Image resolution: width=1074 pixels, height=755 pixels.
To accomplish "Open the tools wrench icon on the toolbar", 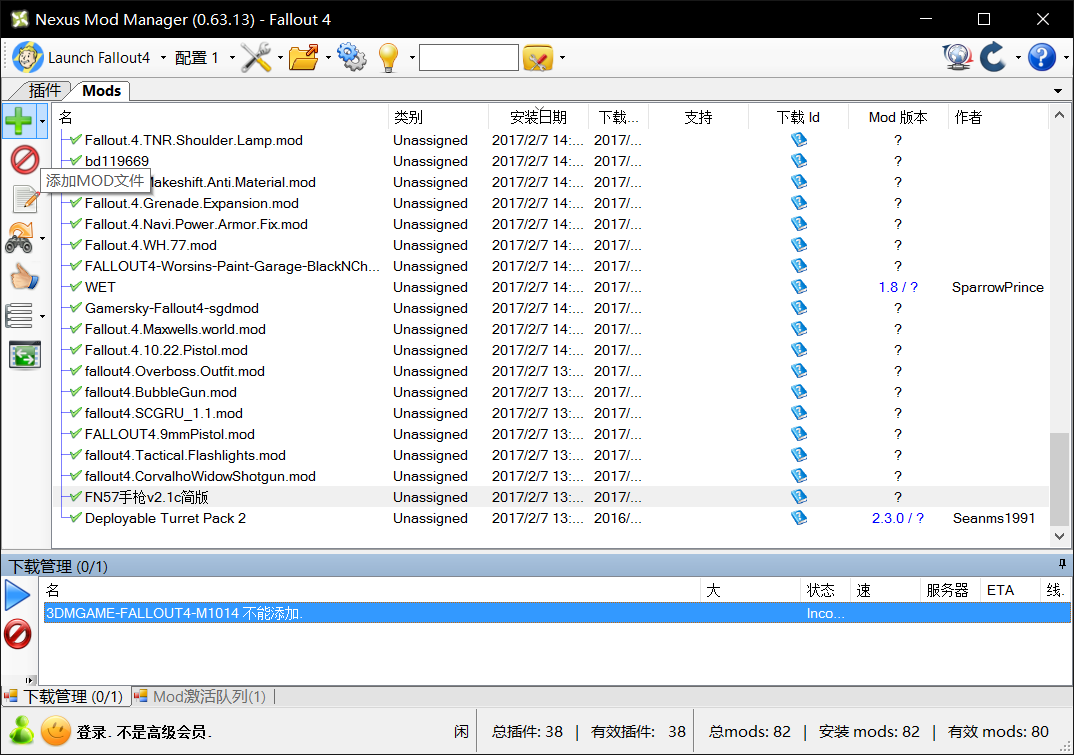I will pos(255,57).
